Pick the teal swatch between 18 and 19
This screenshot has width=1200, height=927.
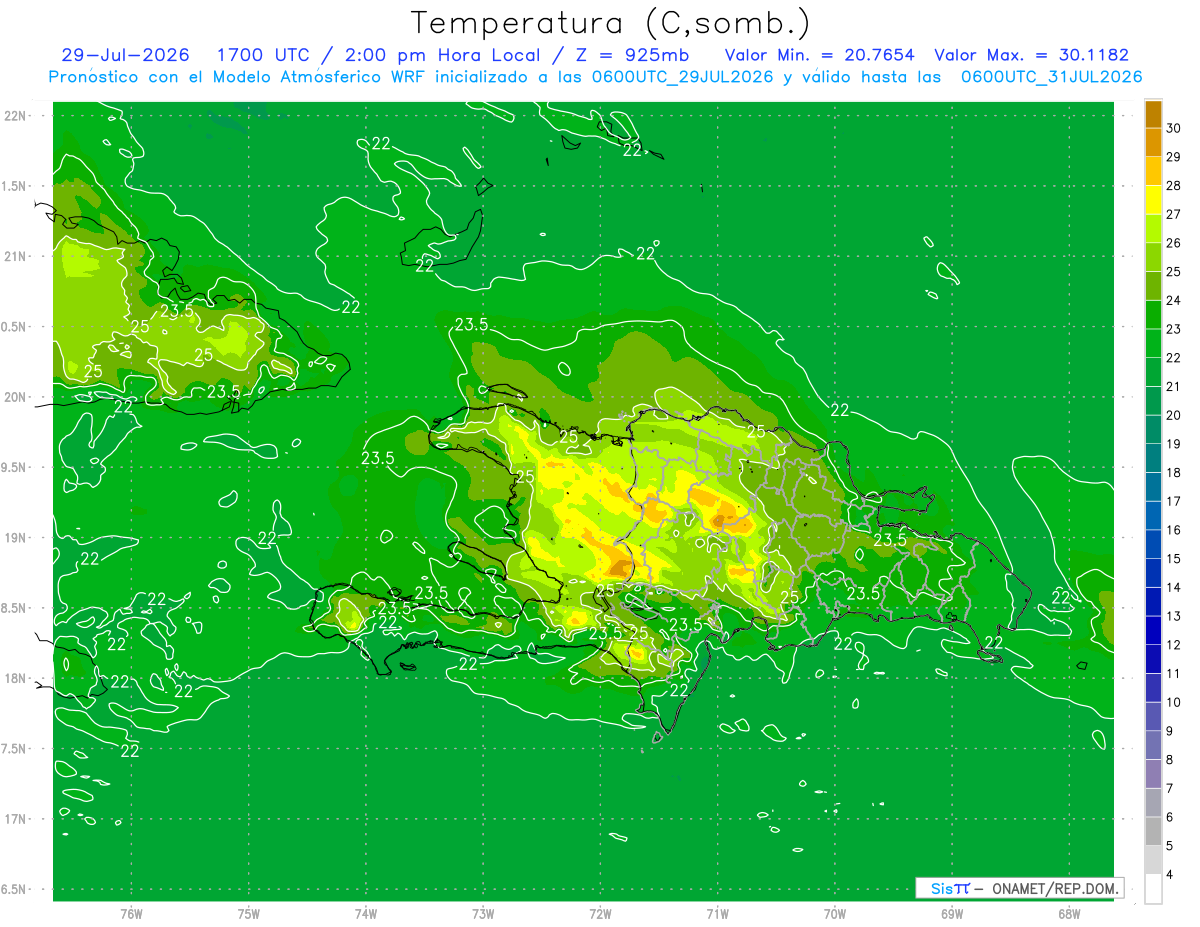click(x=1153, y=458)
